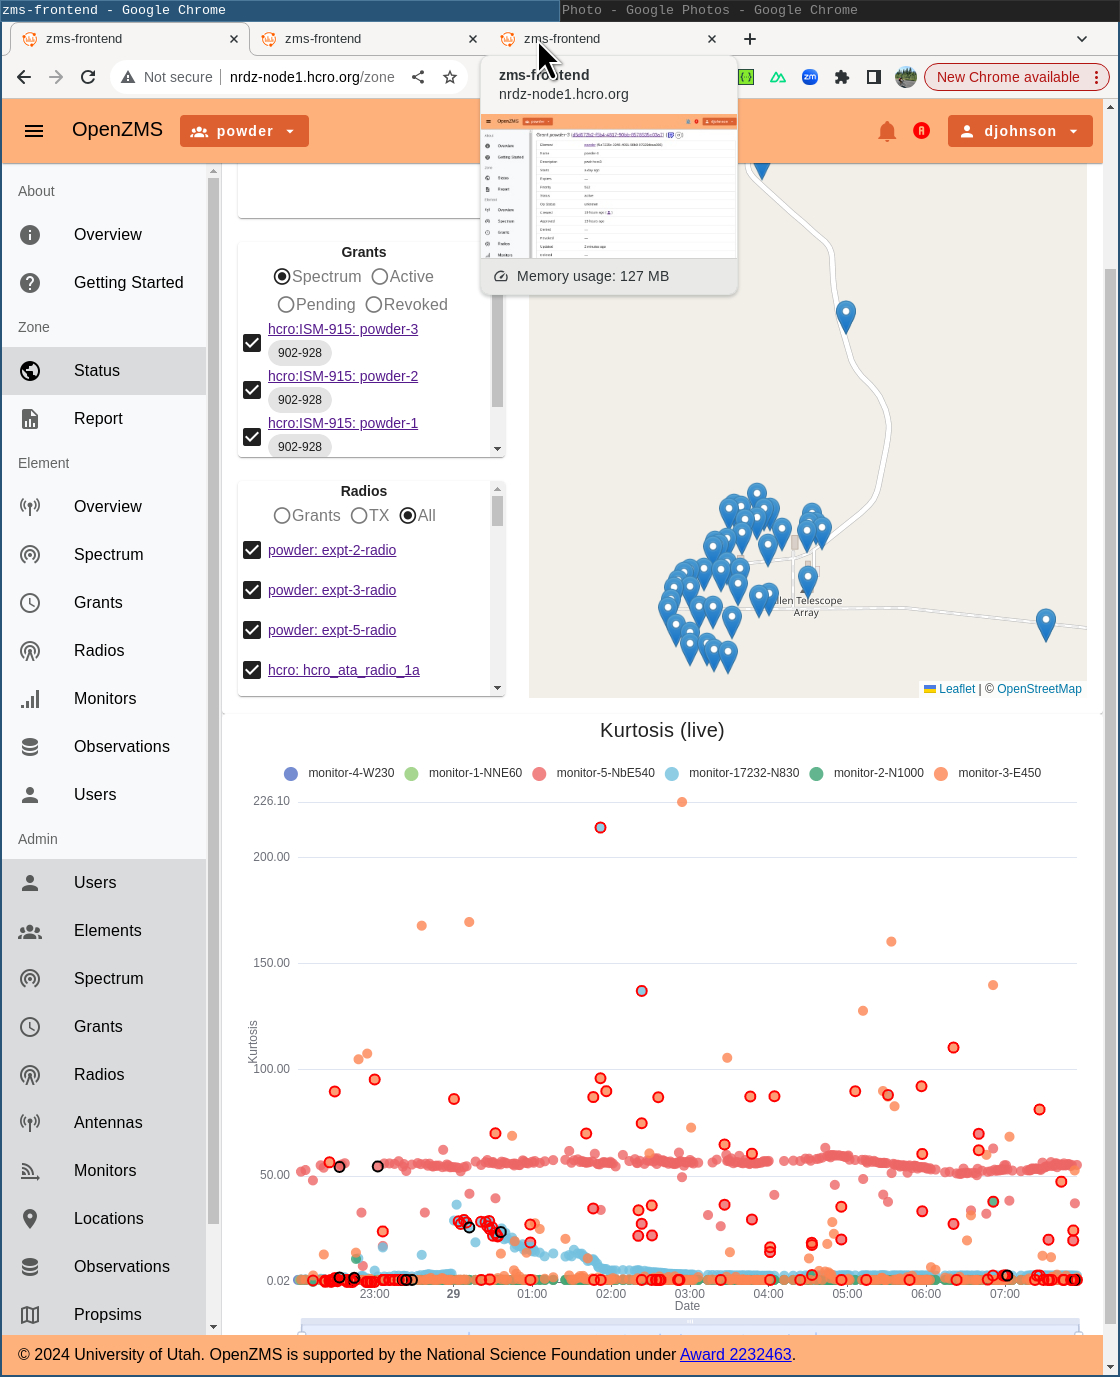Open Admin Propsims map icon
The image size is (1120, 1377).
(x=30, y=1315)
